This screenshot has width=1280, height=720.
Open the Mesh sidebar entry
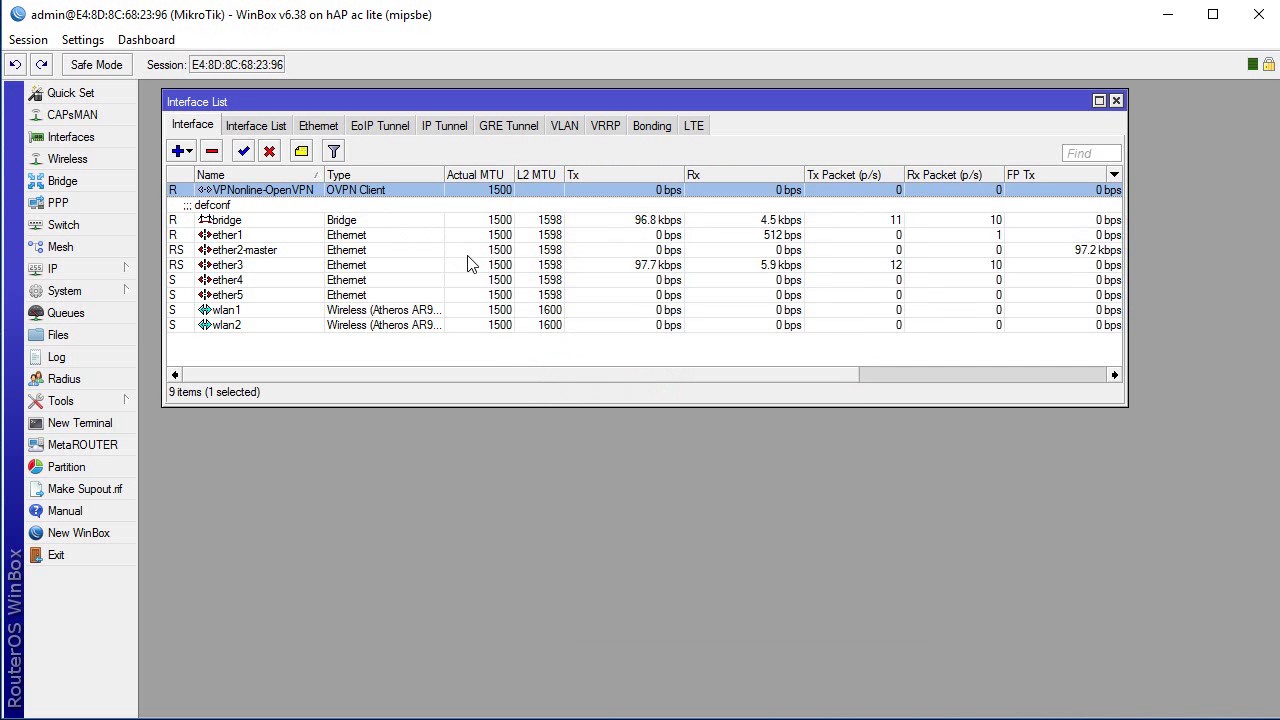tap(60, 247)
